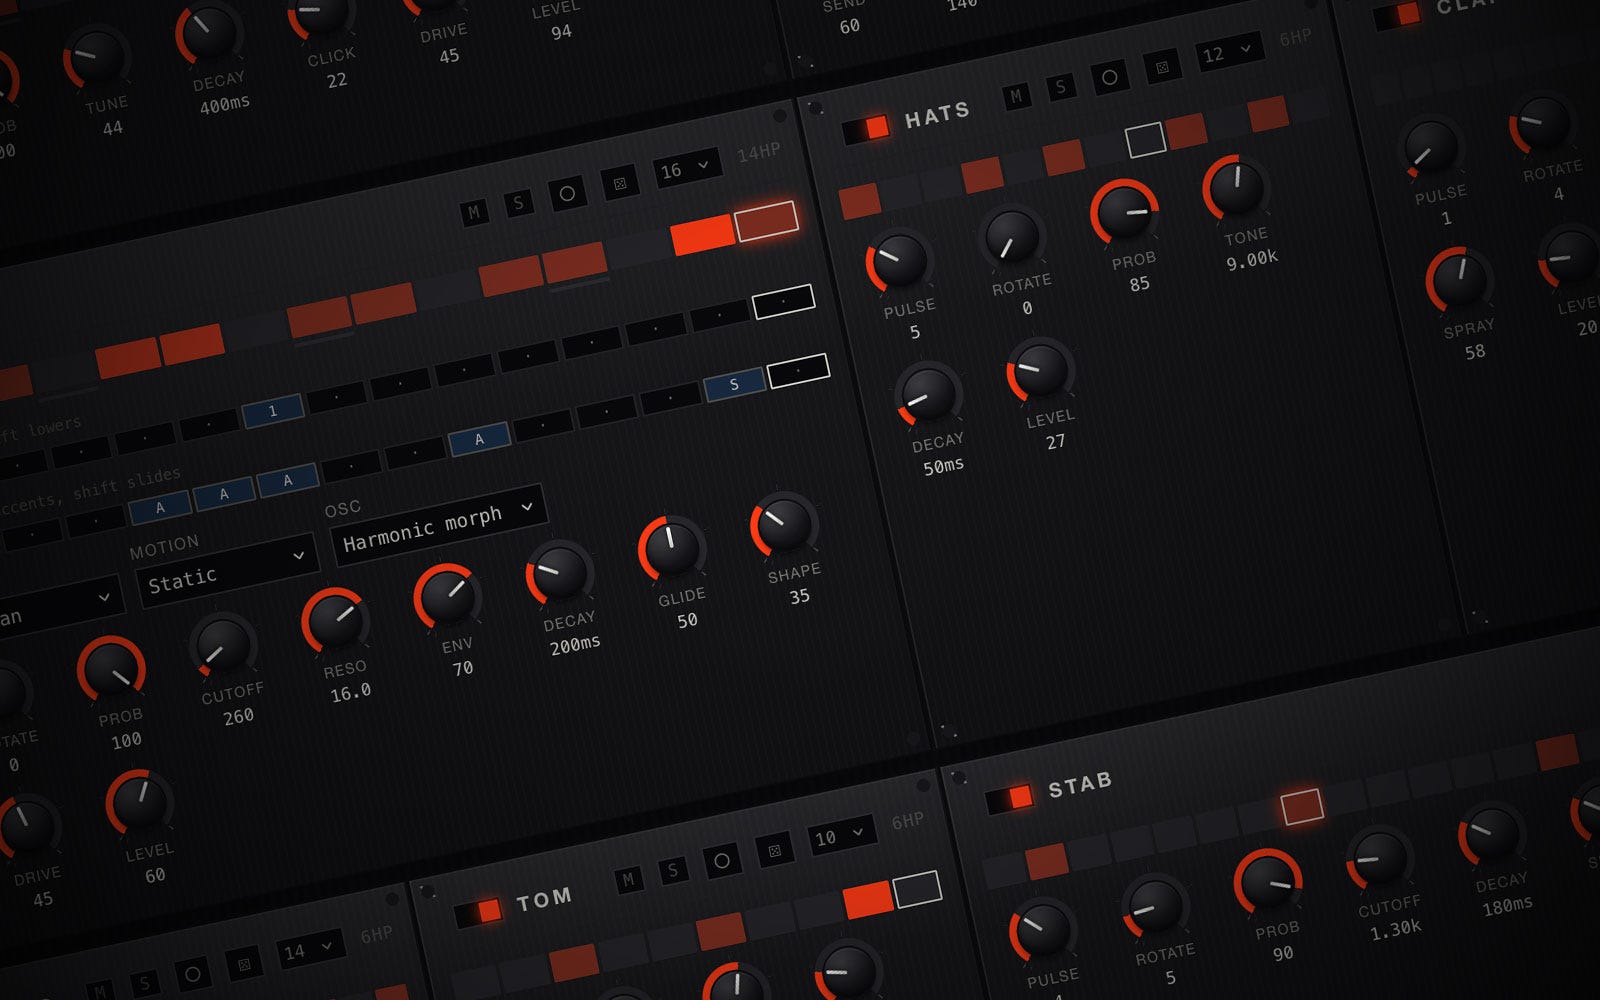This screenshot has height=1000, width=1600.
Task: Click the PROB knob set to 100
Action: click(111, 670)
